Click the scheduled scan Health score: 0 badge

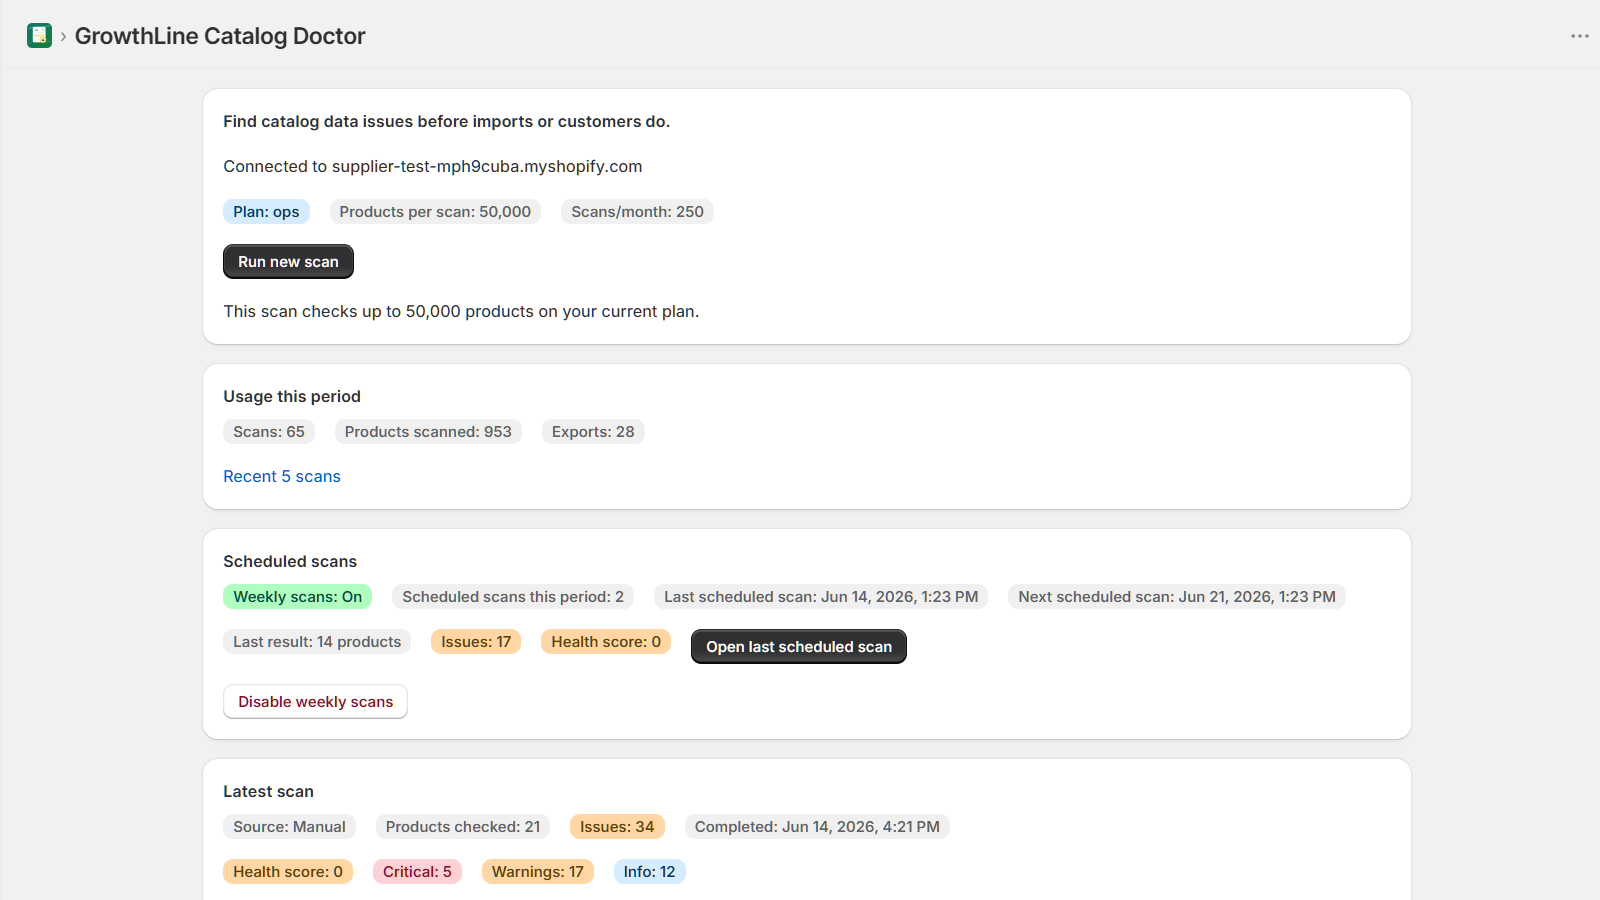[x=606, y=642]
